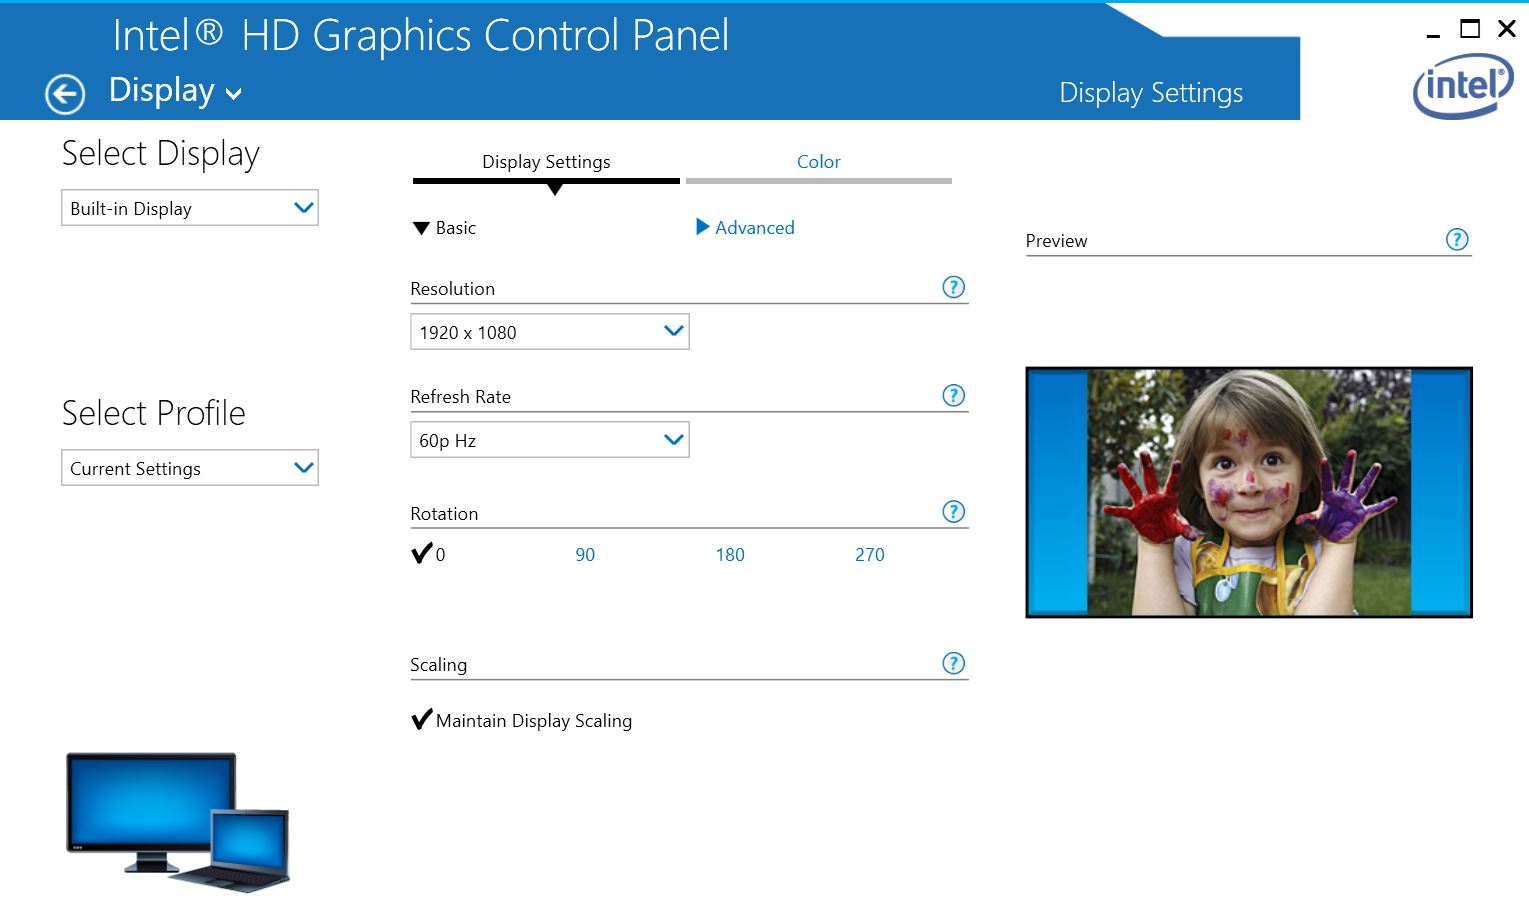Maximize the Intel control panel window

tap(1470, 29)
